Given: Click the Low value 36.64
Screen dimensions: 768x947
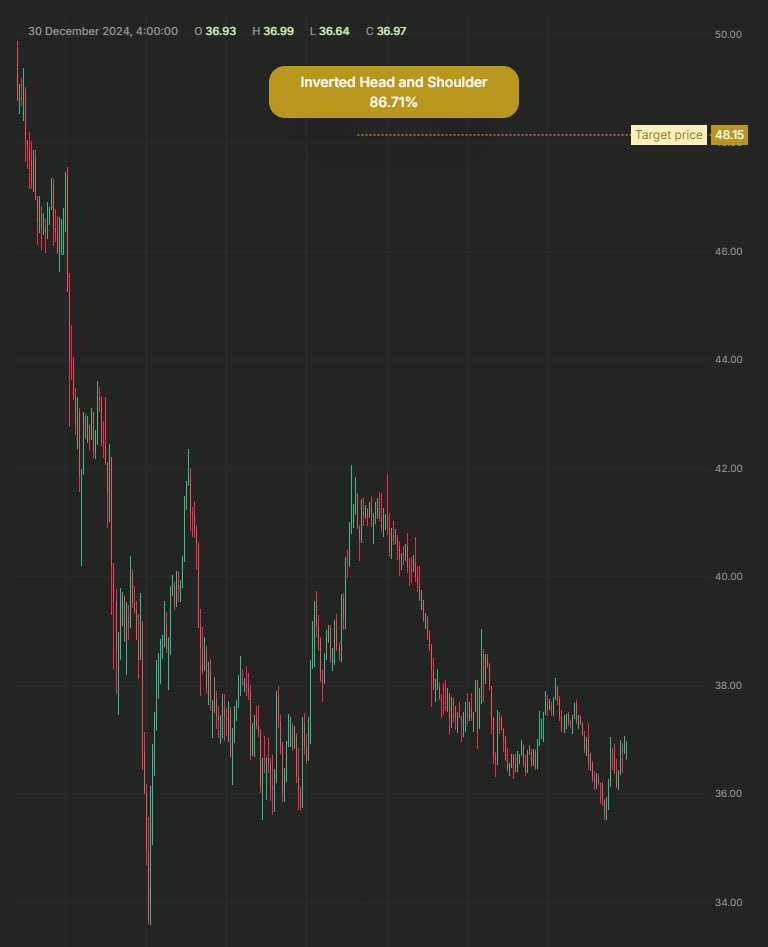Looking at the screenshot, I should pos(334,31).
